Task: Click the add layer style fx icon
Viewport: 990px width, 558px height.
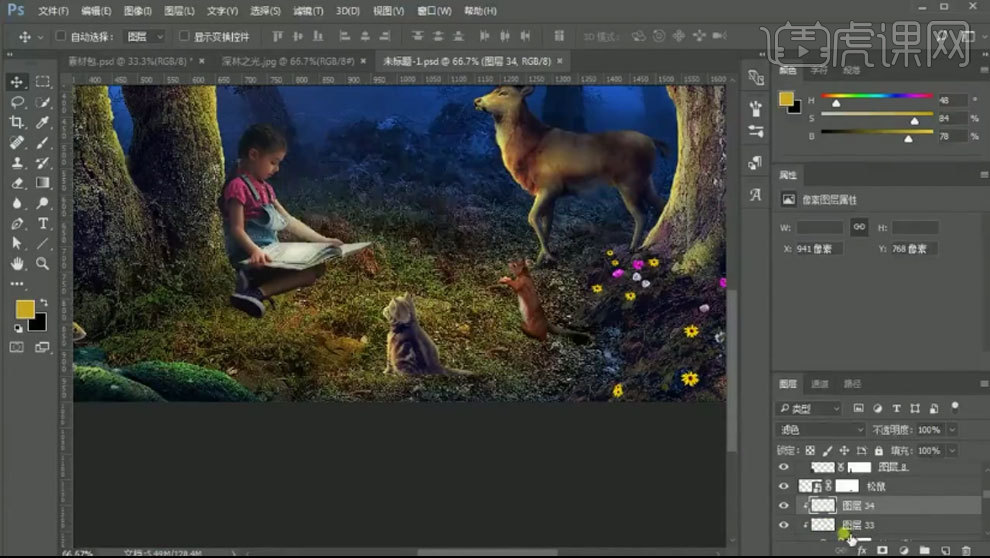Action: tap(862, 550)
